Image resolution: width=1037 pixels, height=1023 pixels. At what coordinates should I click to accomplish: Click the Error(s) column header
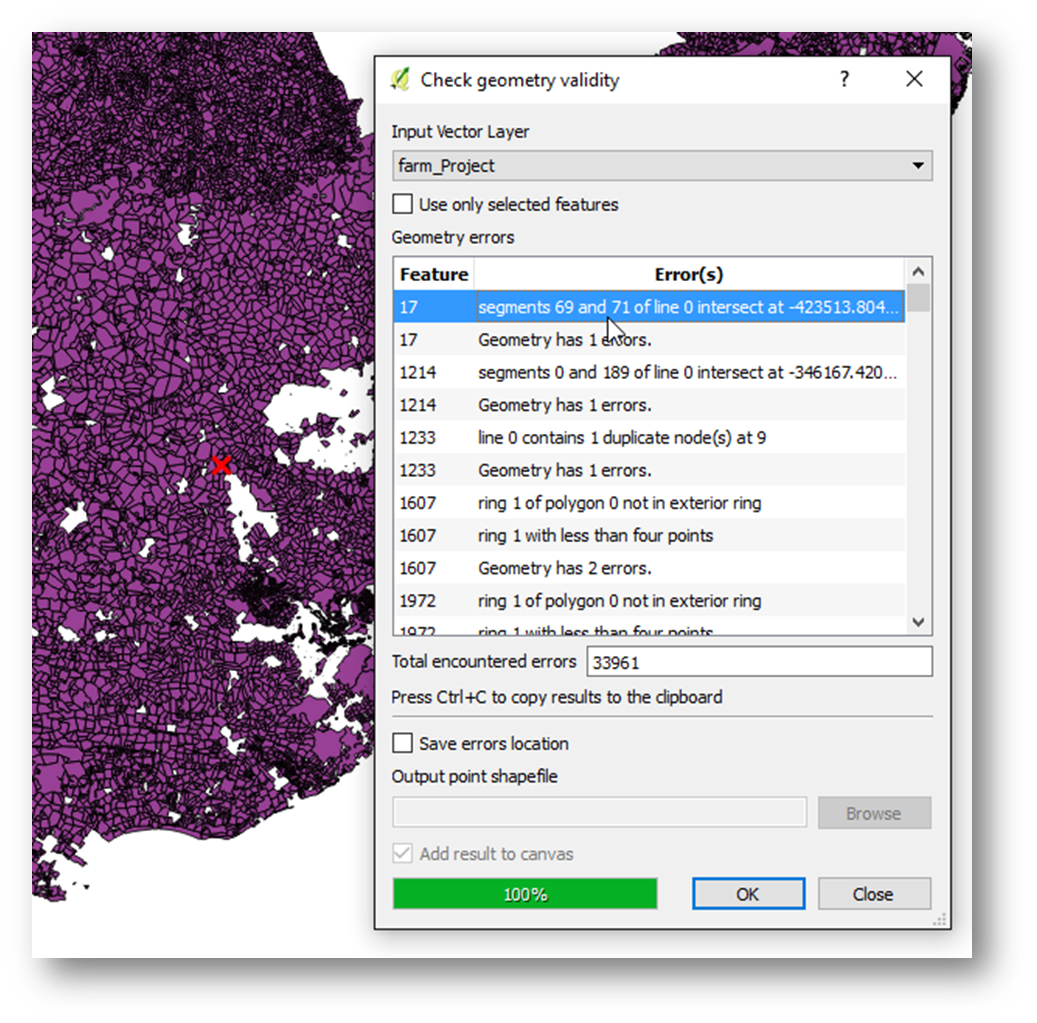pos(688,274)
